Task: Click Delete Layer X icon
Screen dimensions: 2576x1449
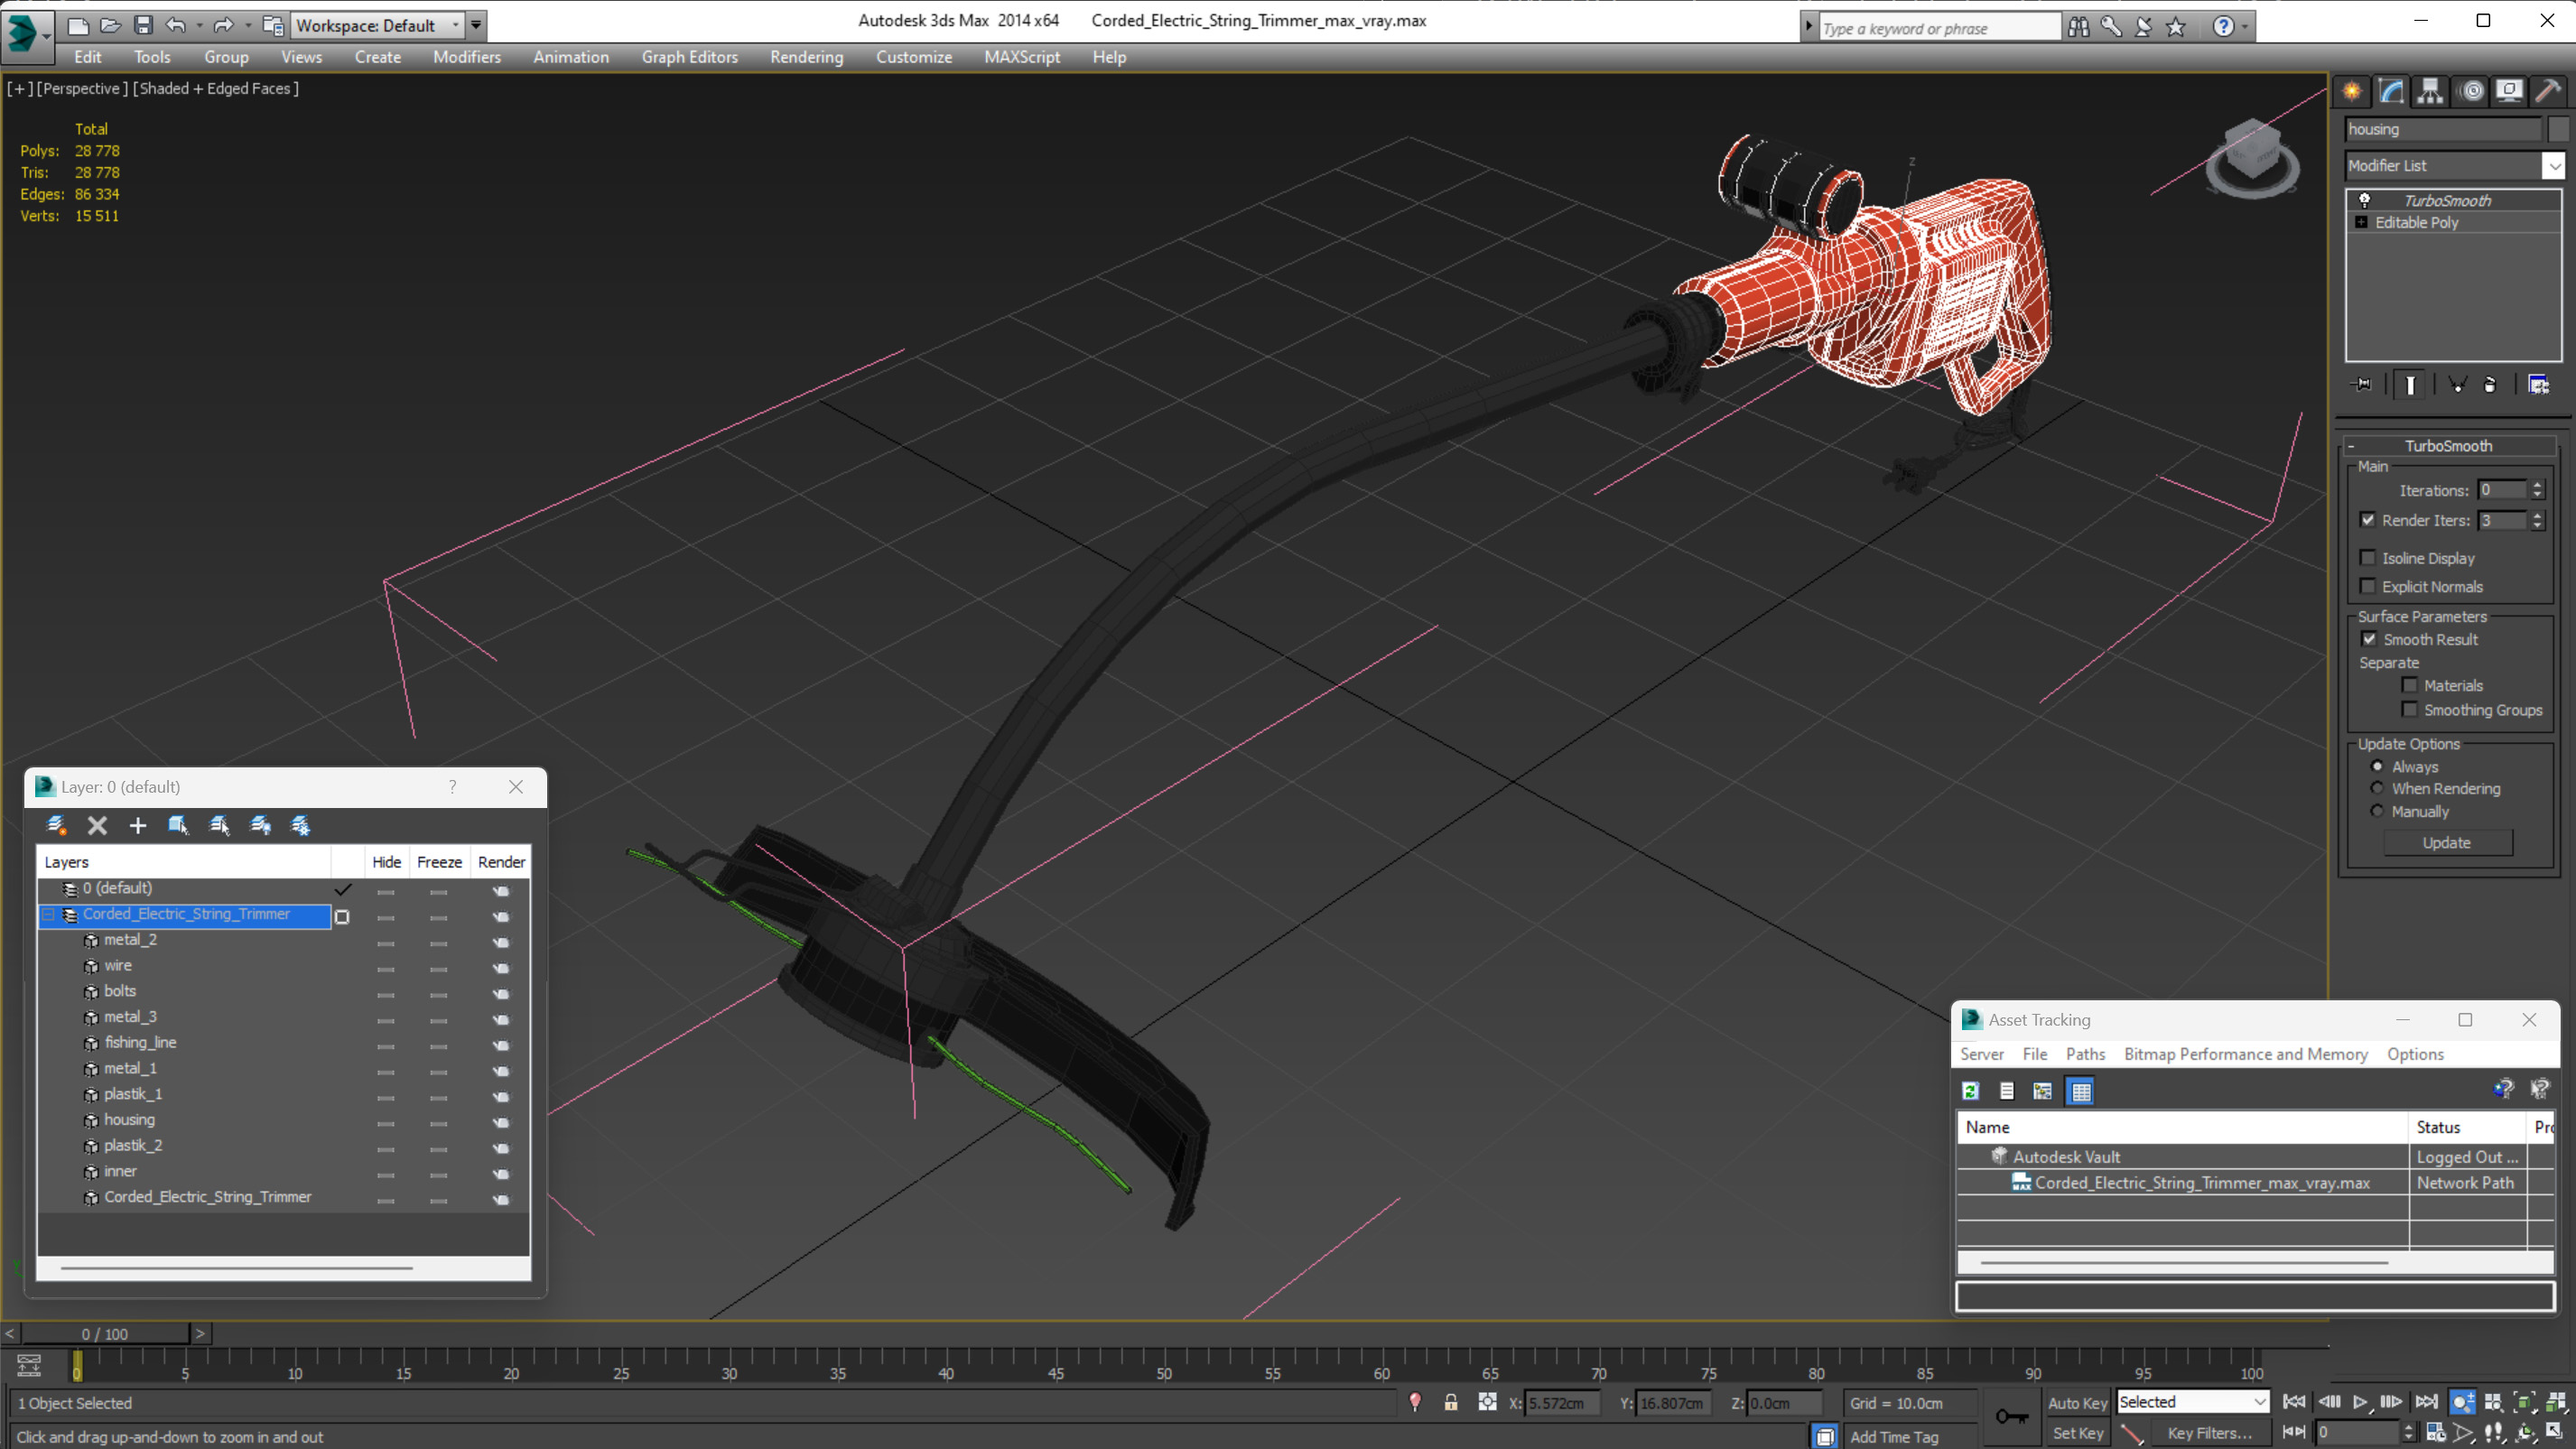Action: point(97,825)
